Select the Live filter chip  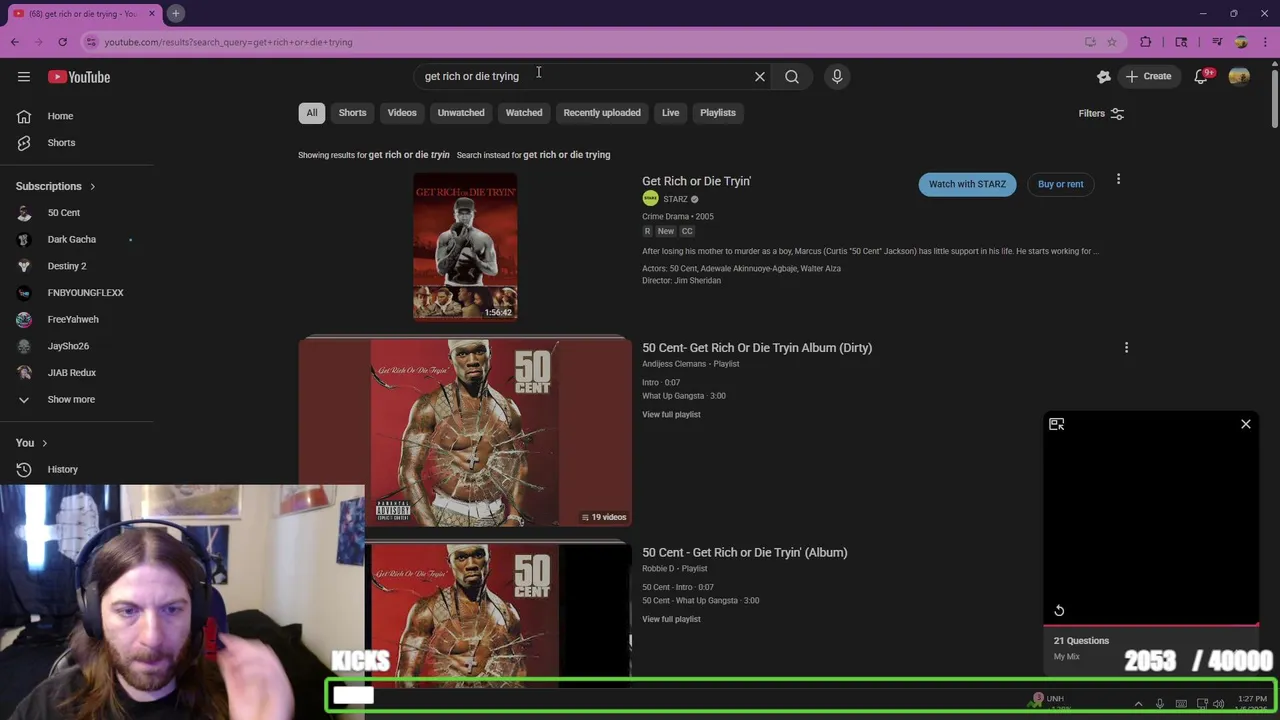670,113
